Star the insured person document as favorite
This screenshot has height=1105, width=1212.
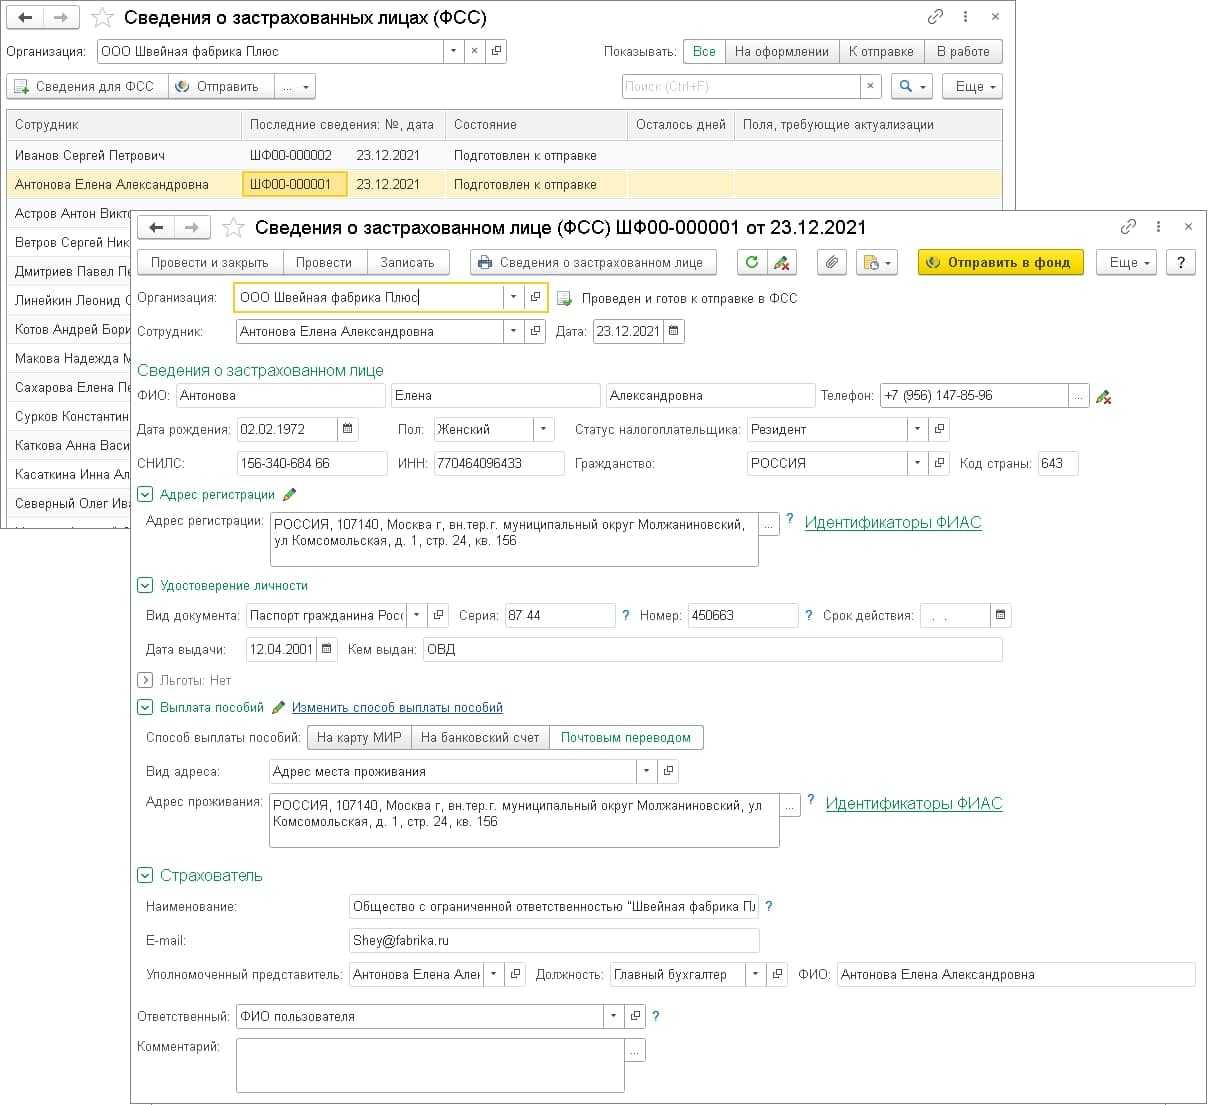pyautogui.click(x=233, y=228)
